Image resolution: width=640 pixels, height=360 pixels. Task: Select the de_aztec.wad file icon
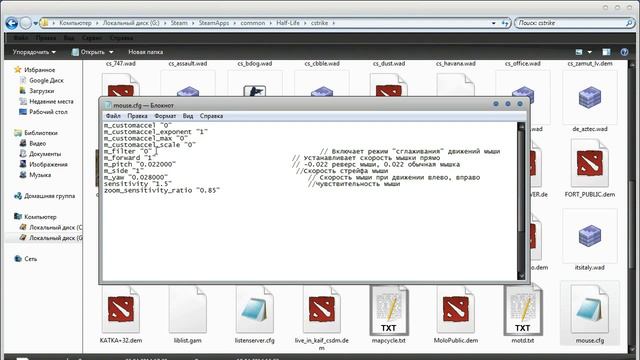tap(590, 97)
